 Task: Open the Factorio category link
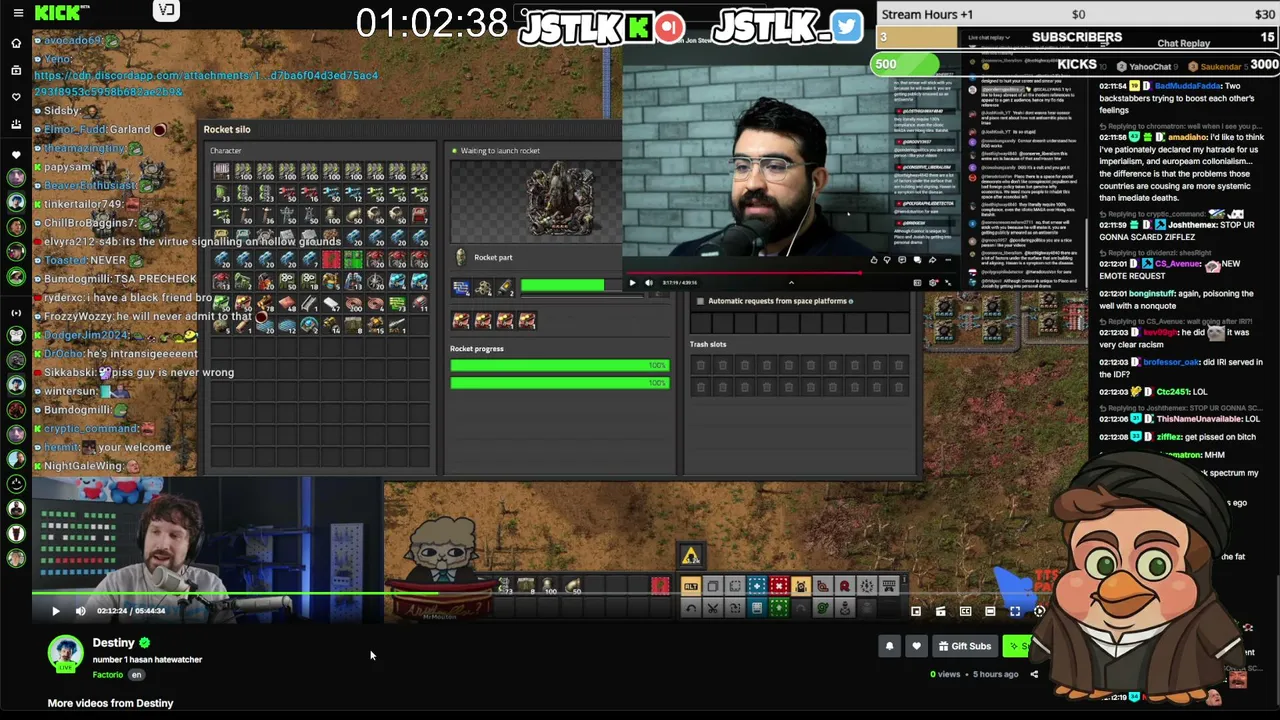pyautogui.click(x=108, y=675)
